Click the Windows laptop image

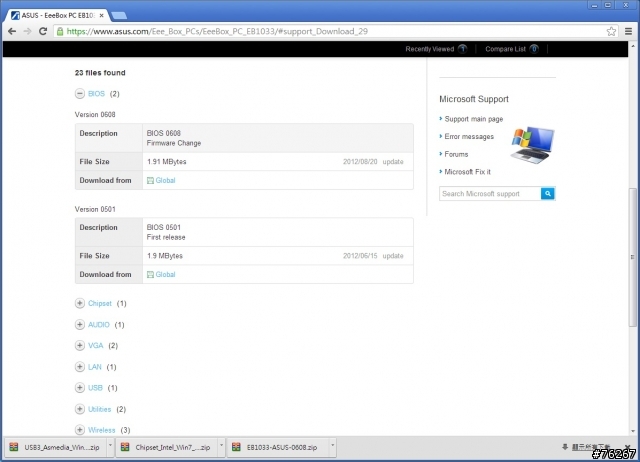pos(533,145)
